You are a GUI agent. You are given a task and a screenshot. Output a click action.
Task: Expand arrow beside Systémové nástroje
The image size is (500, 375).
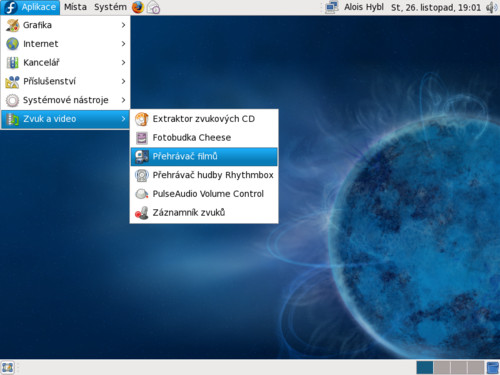click(123, 100)
